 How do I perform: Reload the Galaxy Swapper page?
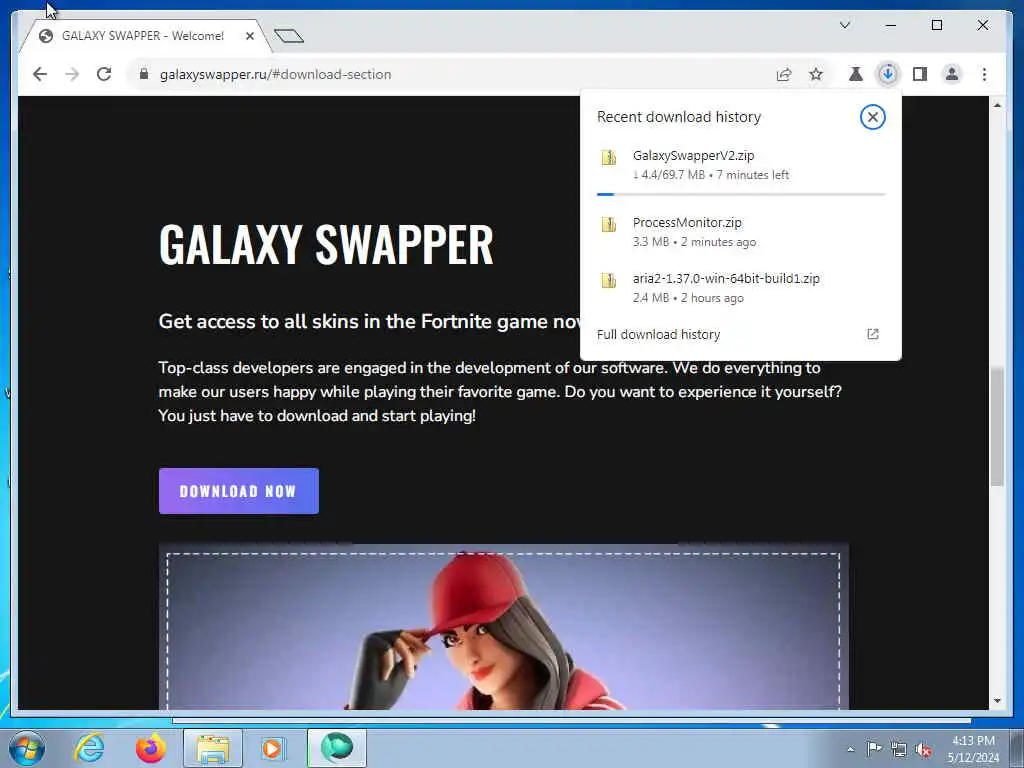click(104, 74)
